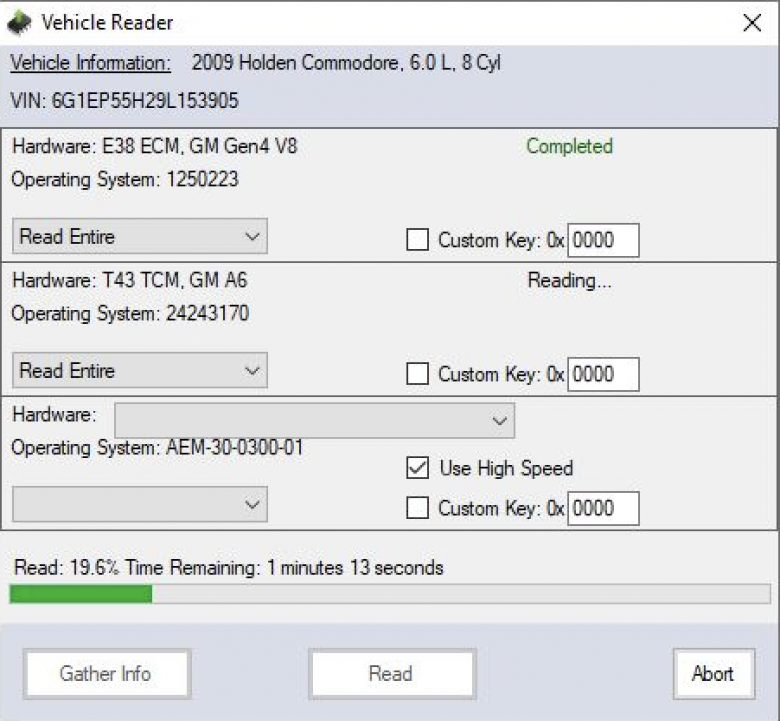This screenshot has height=721, width=780.
Task: Click Operating System: 1250223 label
Action: pos(125,180)
